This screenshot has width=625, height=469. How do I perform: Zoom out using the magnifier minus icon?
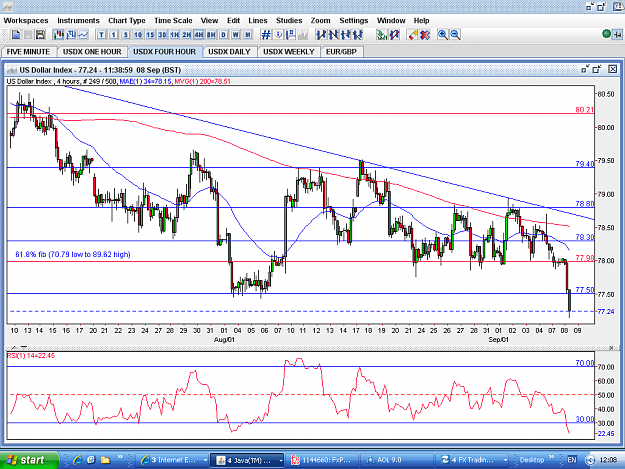(455, 35)
